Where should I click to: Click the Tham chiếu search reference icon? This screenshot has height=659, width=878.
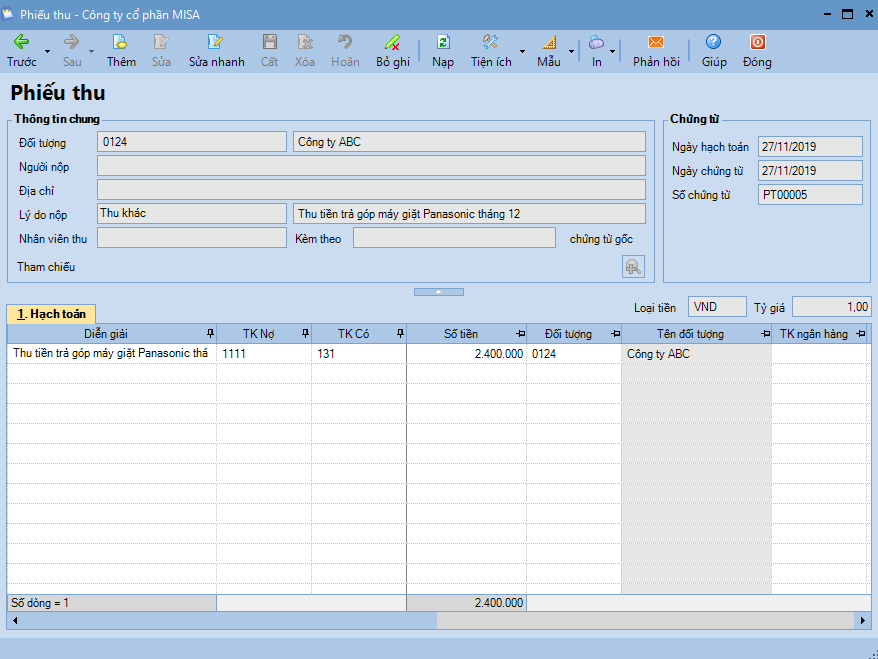coord(633,267)
